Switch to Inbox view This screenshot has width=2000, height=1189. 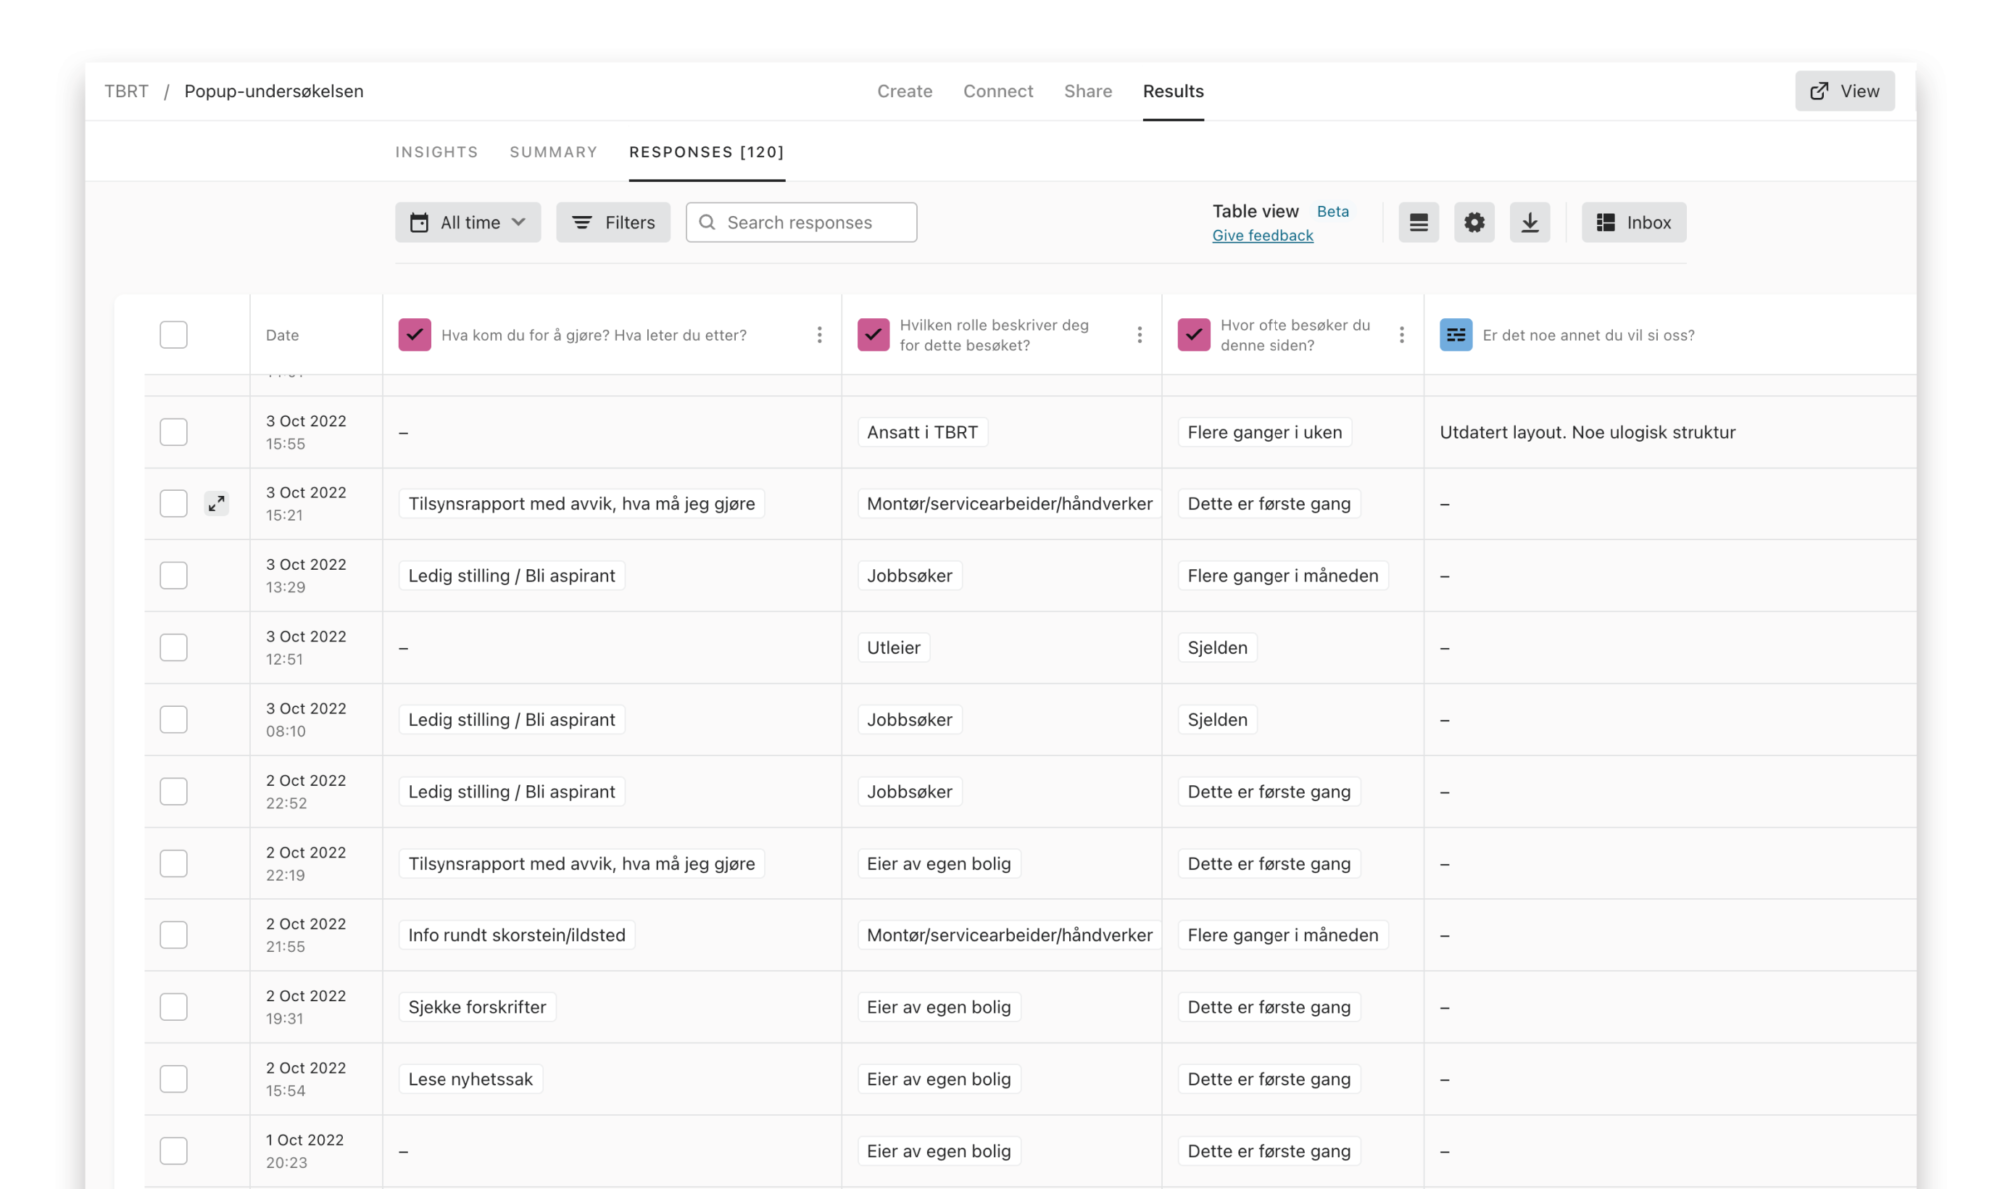click(x=1634, y=222)
